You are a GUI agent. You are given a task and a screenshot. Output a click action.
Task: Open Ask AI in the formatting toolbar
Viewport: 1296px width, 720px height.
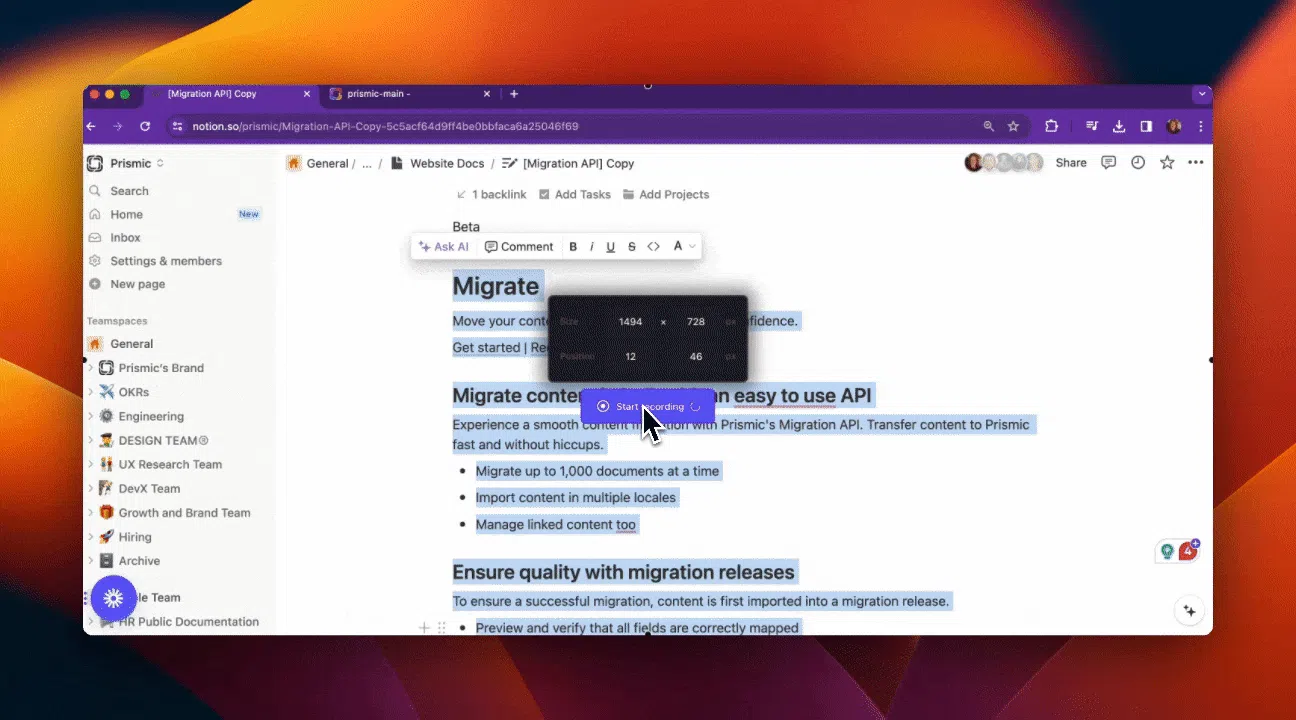coord(443,246)
